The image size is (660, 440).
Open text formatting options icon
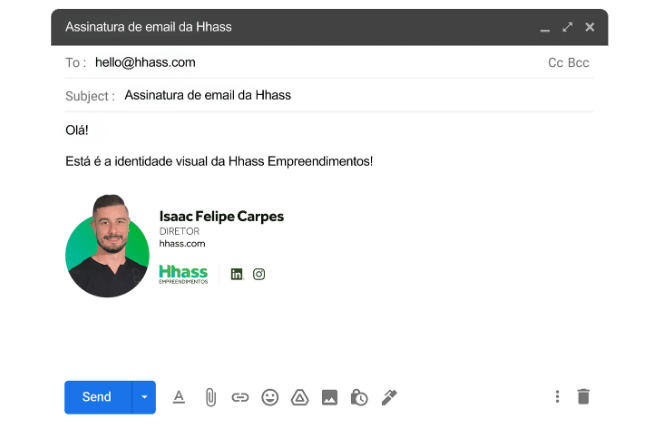pyautogui.click(x=179, y=397)
